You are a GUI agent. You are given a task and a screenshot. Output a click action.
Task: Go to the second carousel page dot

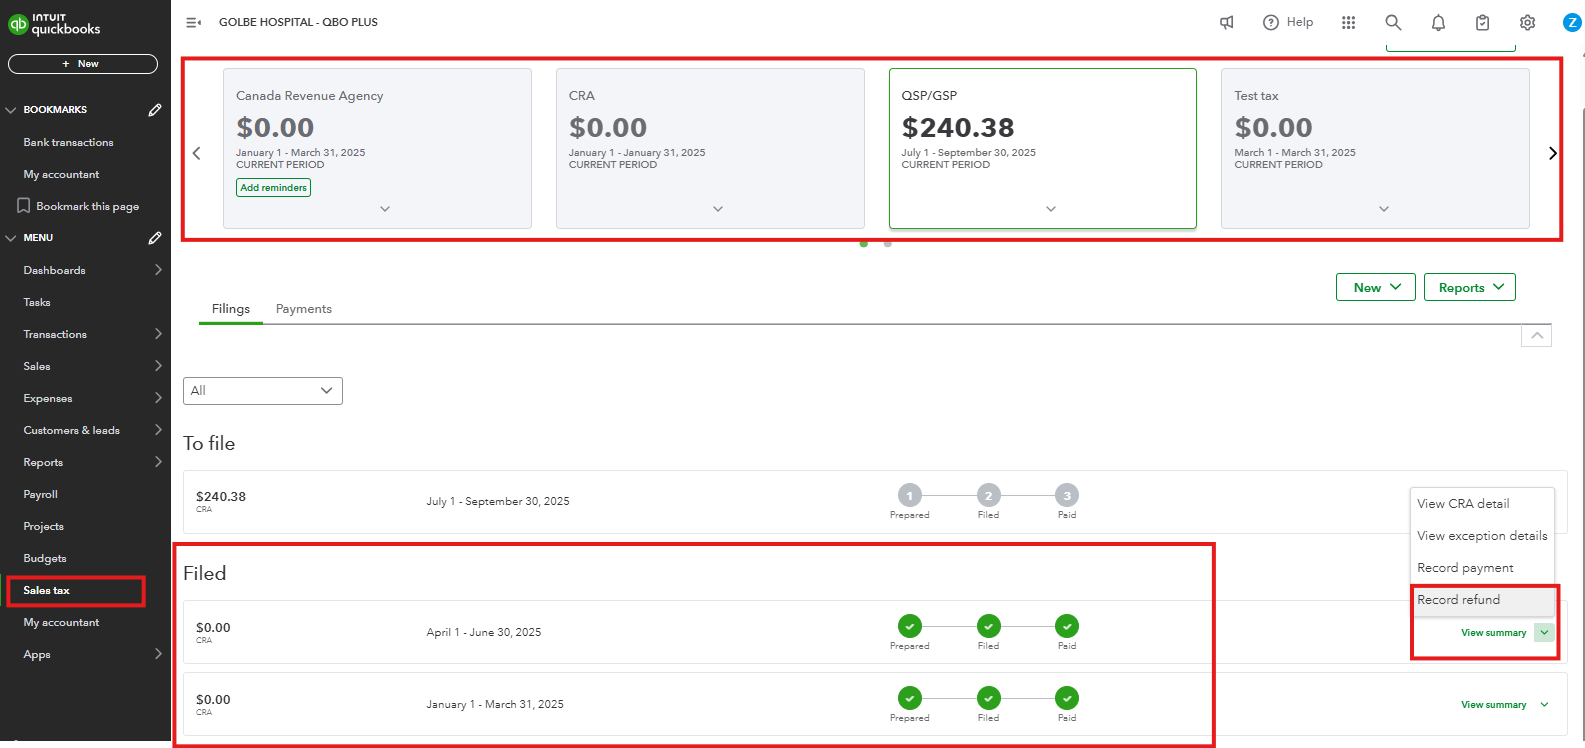tap(888, 243)
